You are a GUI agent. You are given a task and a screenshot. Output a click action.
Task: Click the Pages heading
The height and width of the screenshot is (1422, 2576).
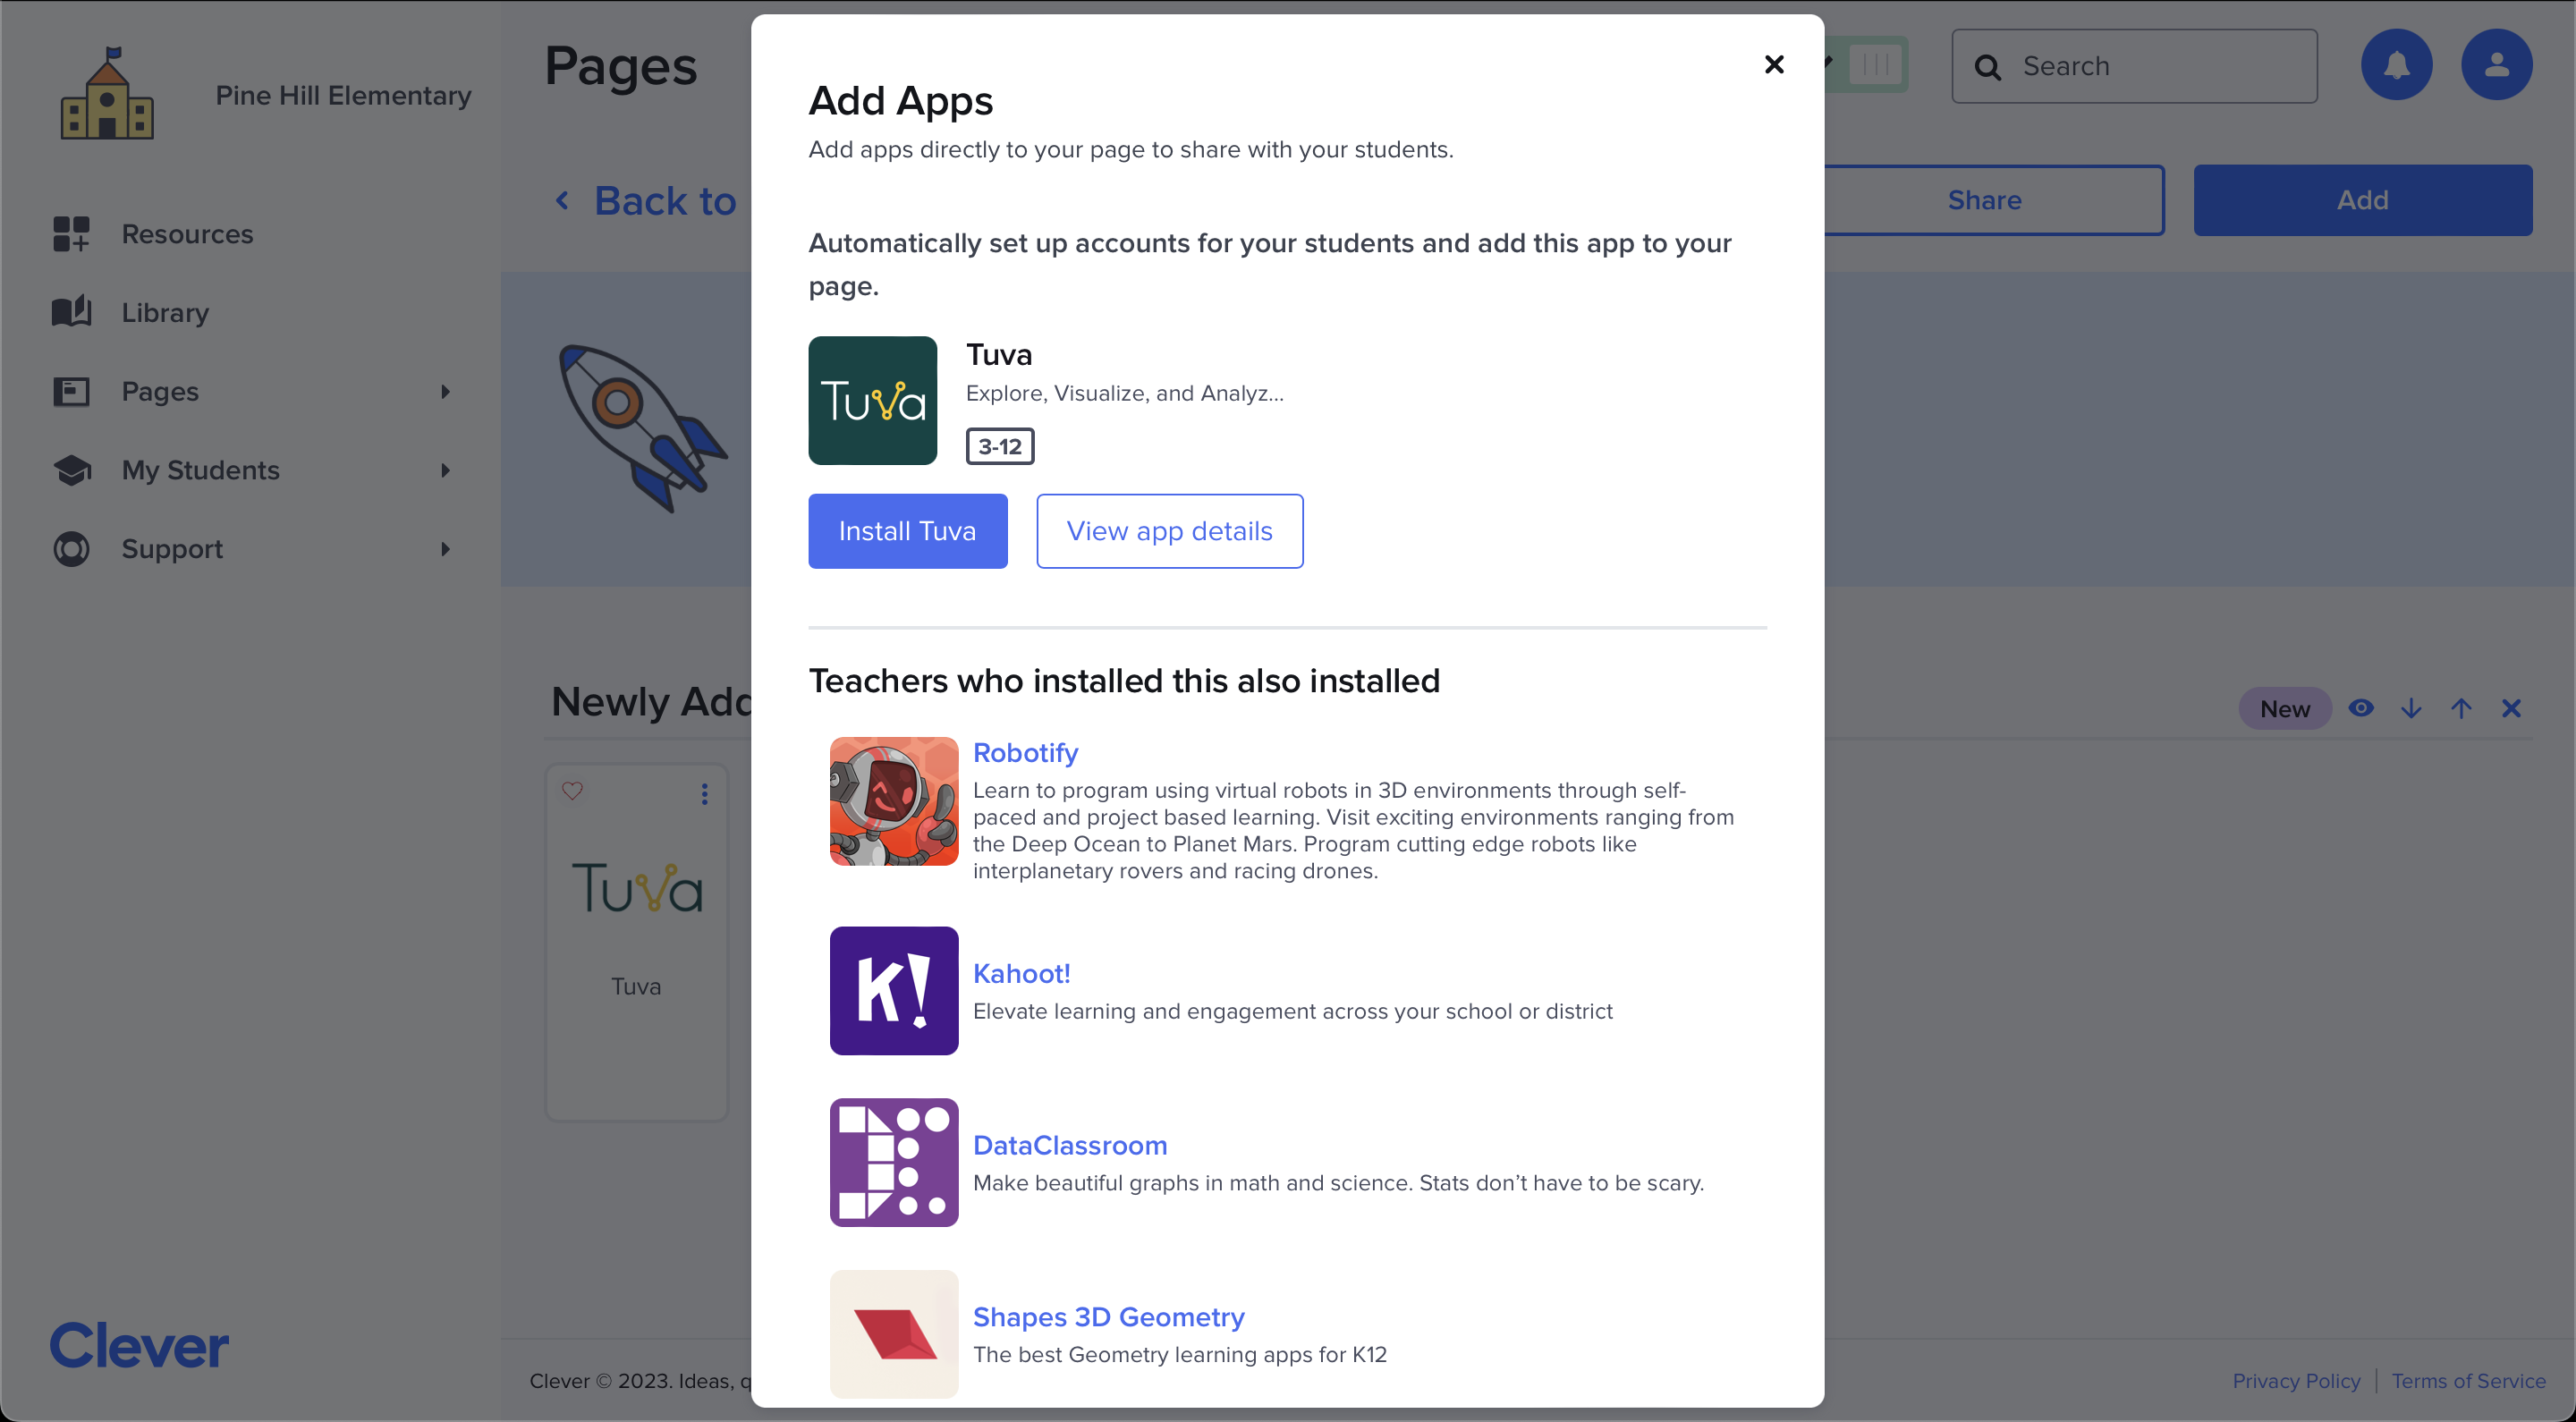tap(621, 67)
